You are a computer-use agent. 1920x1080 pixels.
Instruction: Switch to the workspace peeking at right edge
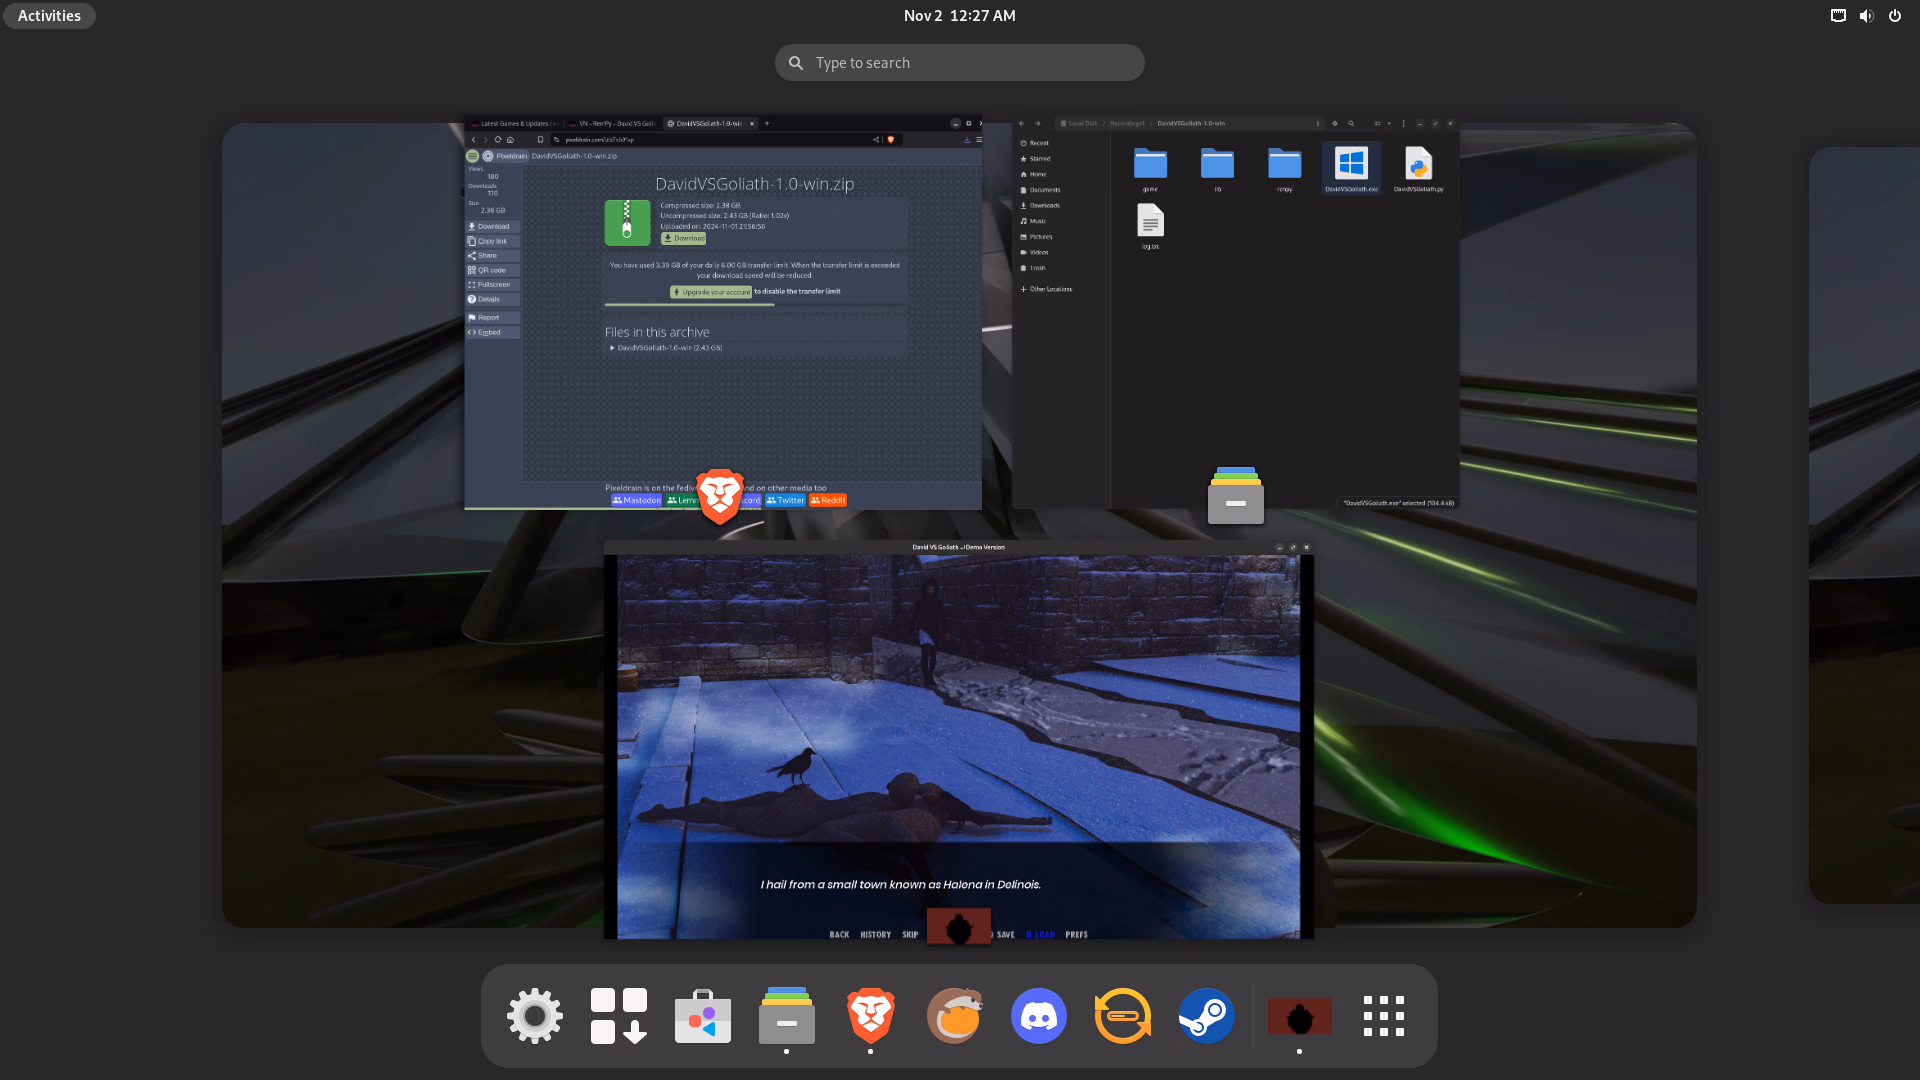(1865, 525)
